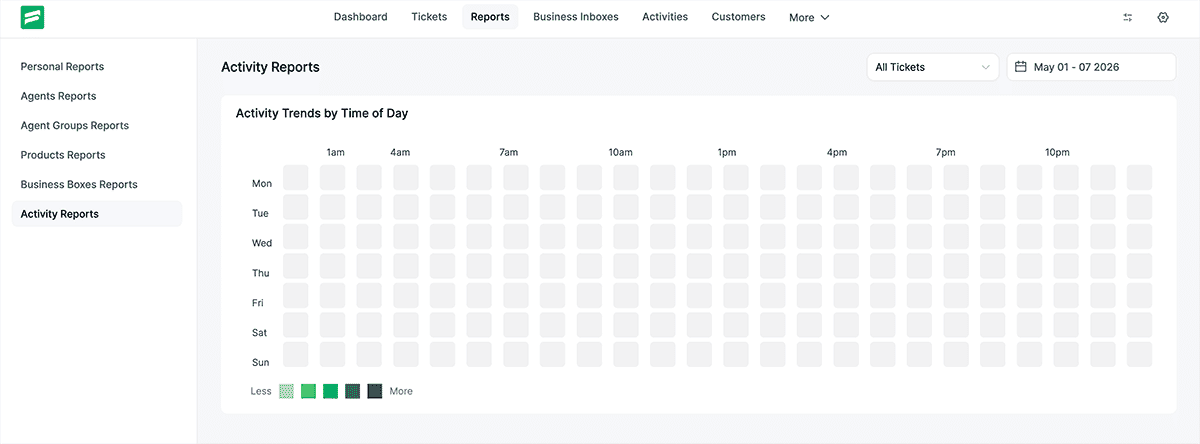The width and height of the screenshot is (1200, 444).
Task: Switch to the Activities tab
Action: (x=665, y=17)
